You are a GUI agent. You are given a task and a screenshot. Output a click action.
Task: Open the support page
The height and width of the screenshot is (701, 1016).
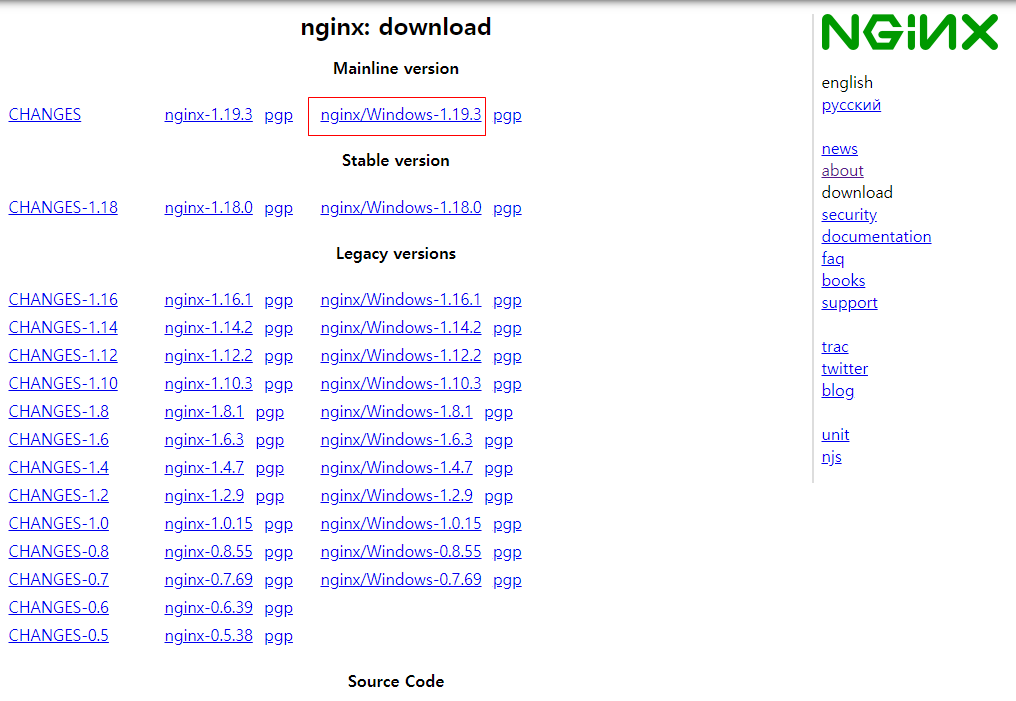point(849,303)
